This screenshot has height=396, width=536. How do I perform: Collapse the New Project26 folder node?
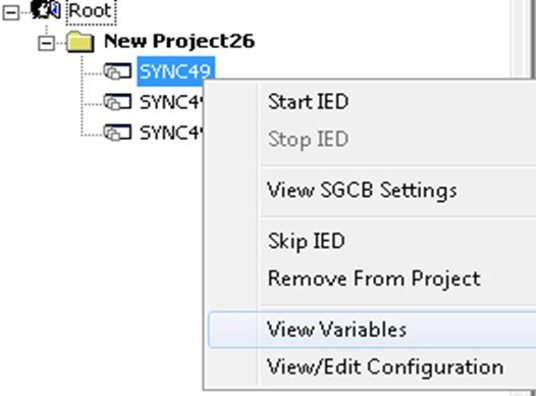(46, 43)
